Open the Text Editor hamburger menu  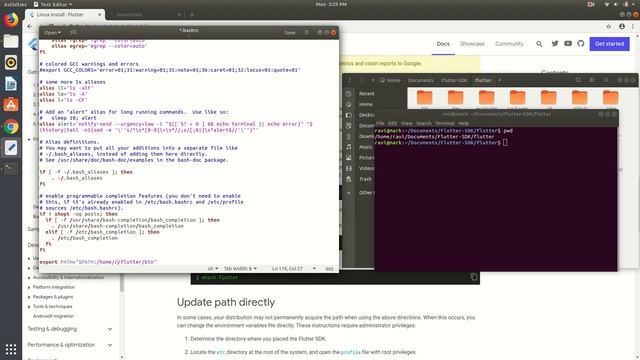click(307, 32)
